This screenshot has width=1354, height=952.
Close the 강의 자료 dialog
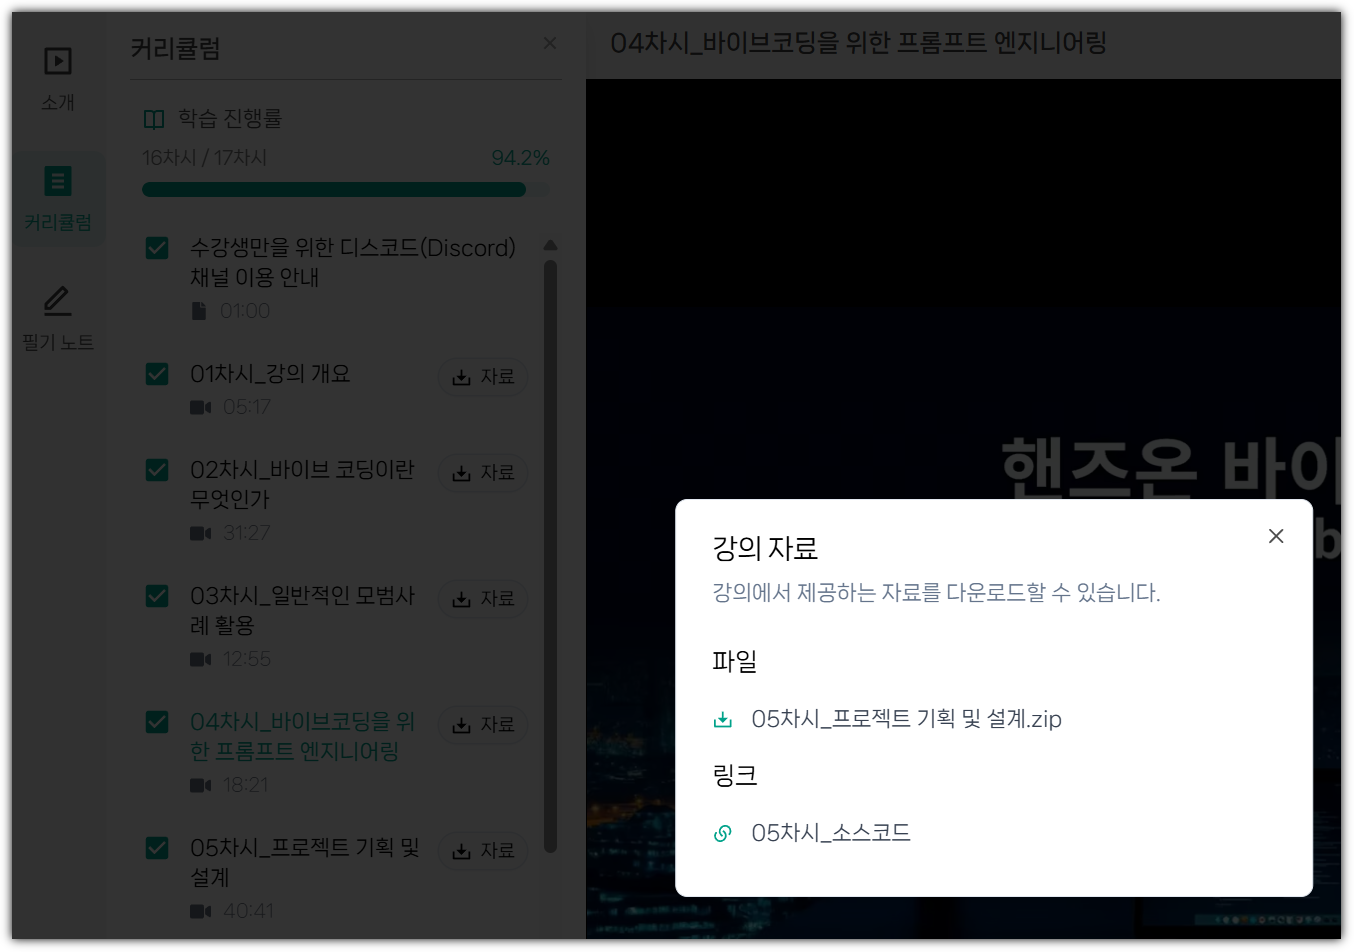1276,536
